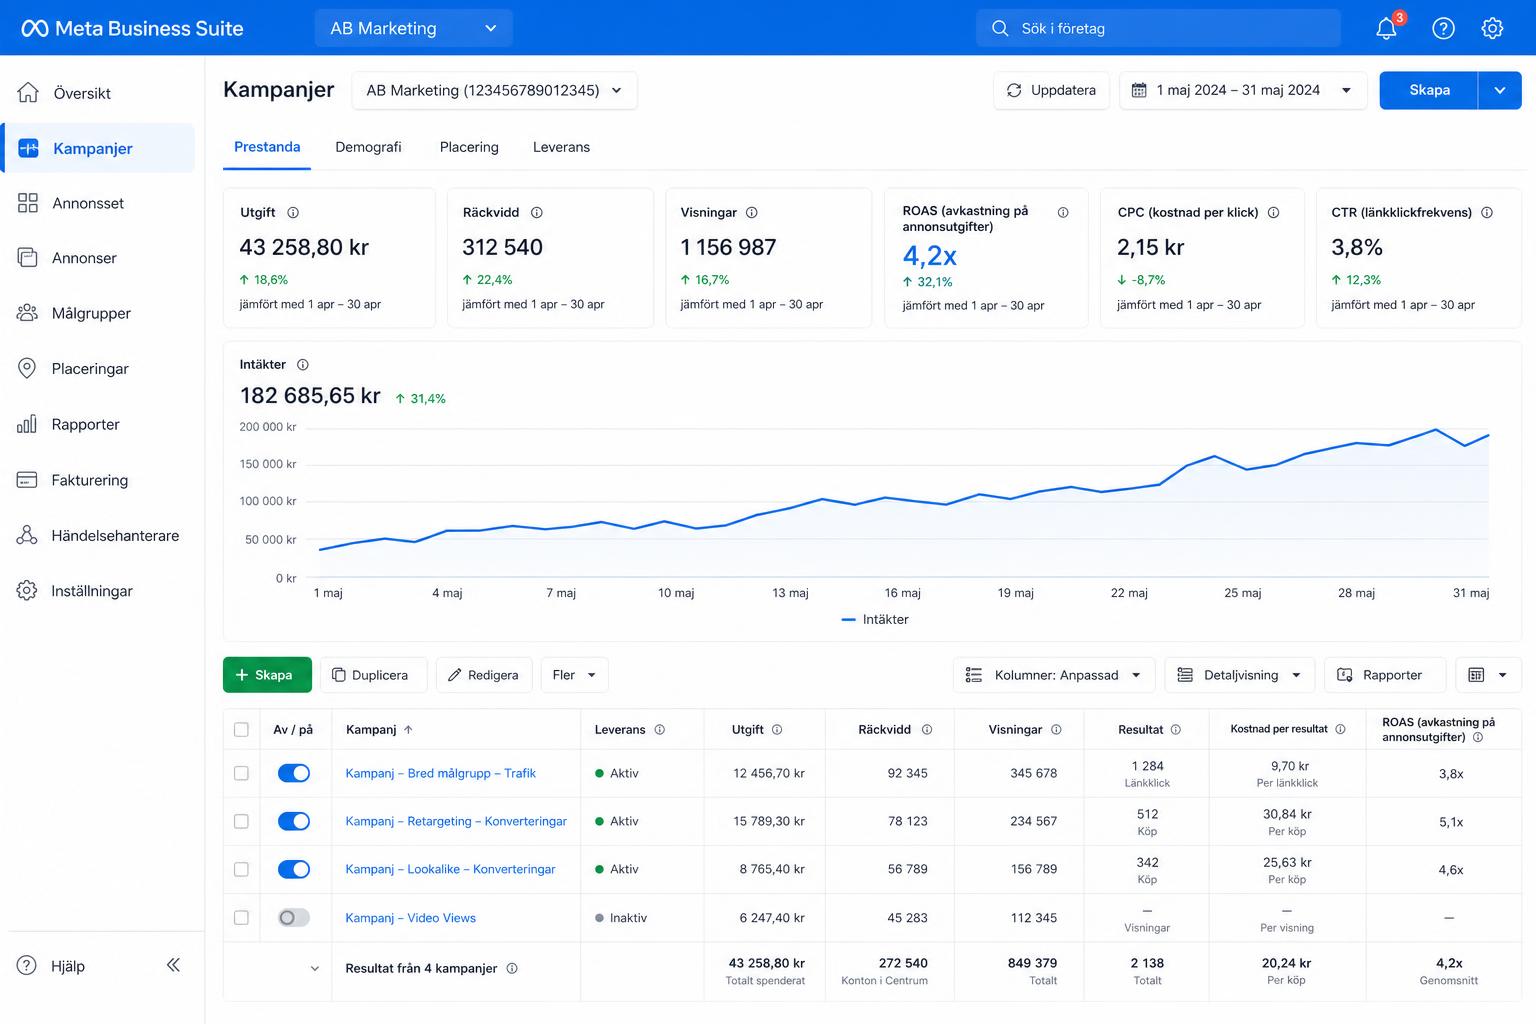Click the Redigera button

484,675
